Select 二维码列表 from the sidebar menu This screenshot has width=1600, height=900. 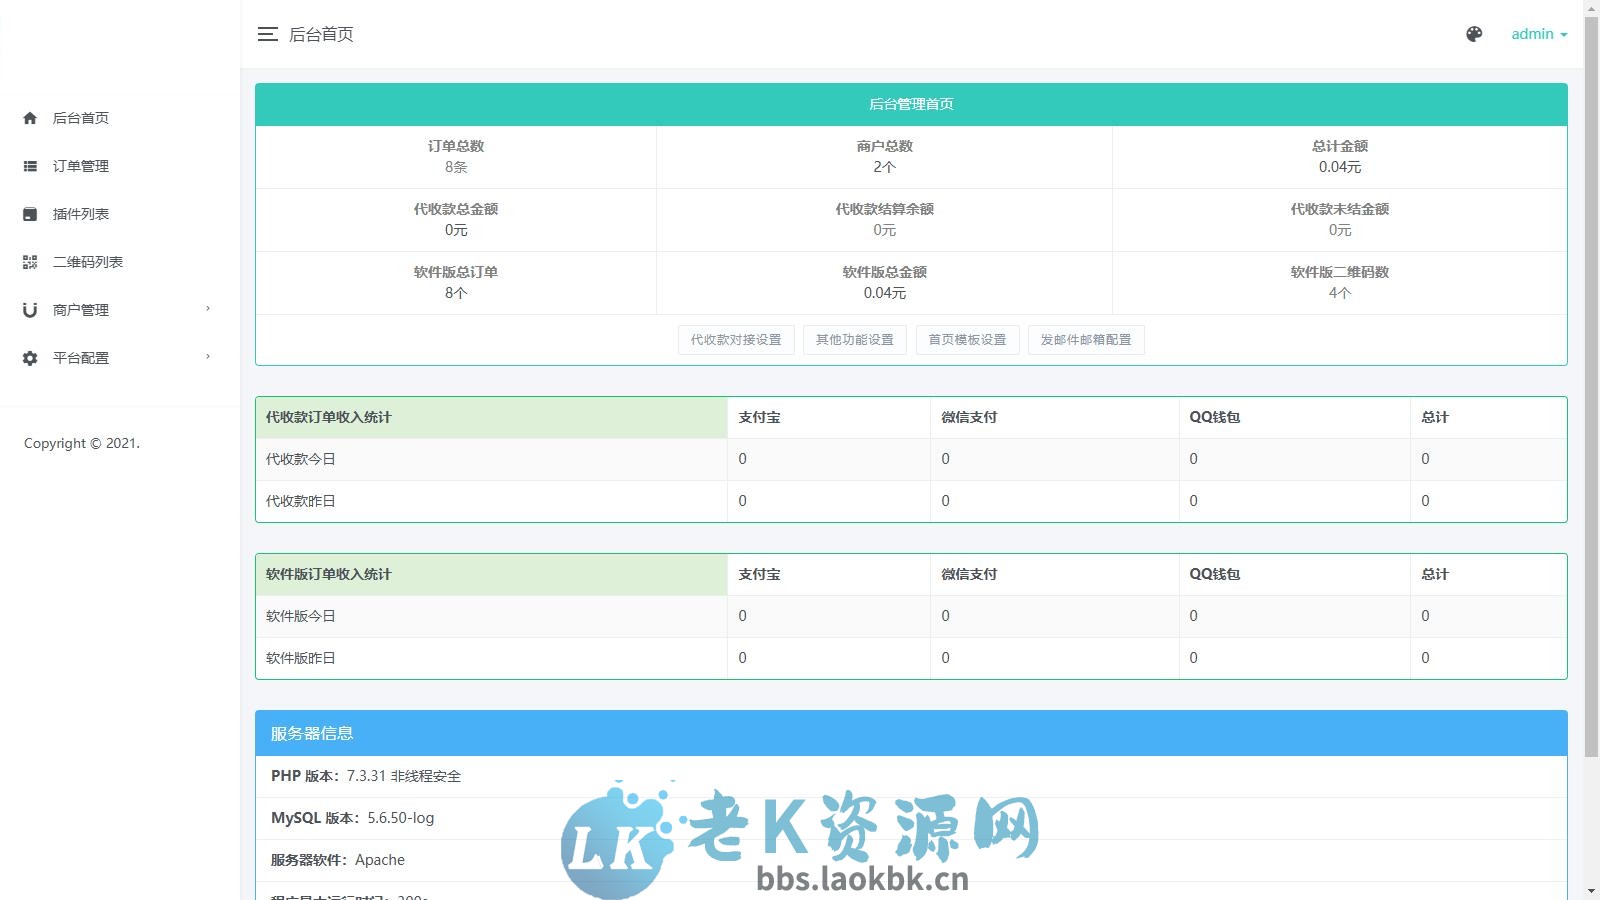coord(89,261)
